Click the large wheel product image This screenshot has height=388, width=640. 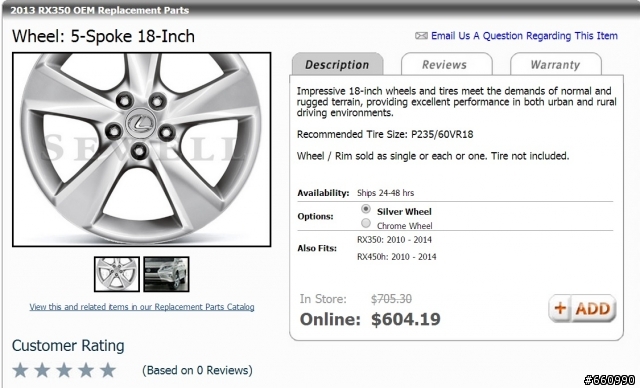pos(142,149)
